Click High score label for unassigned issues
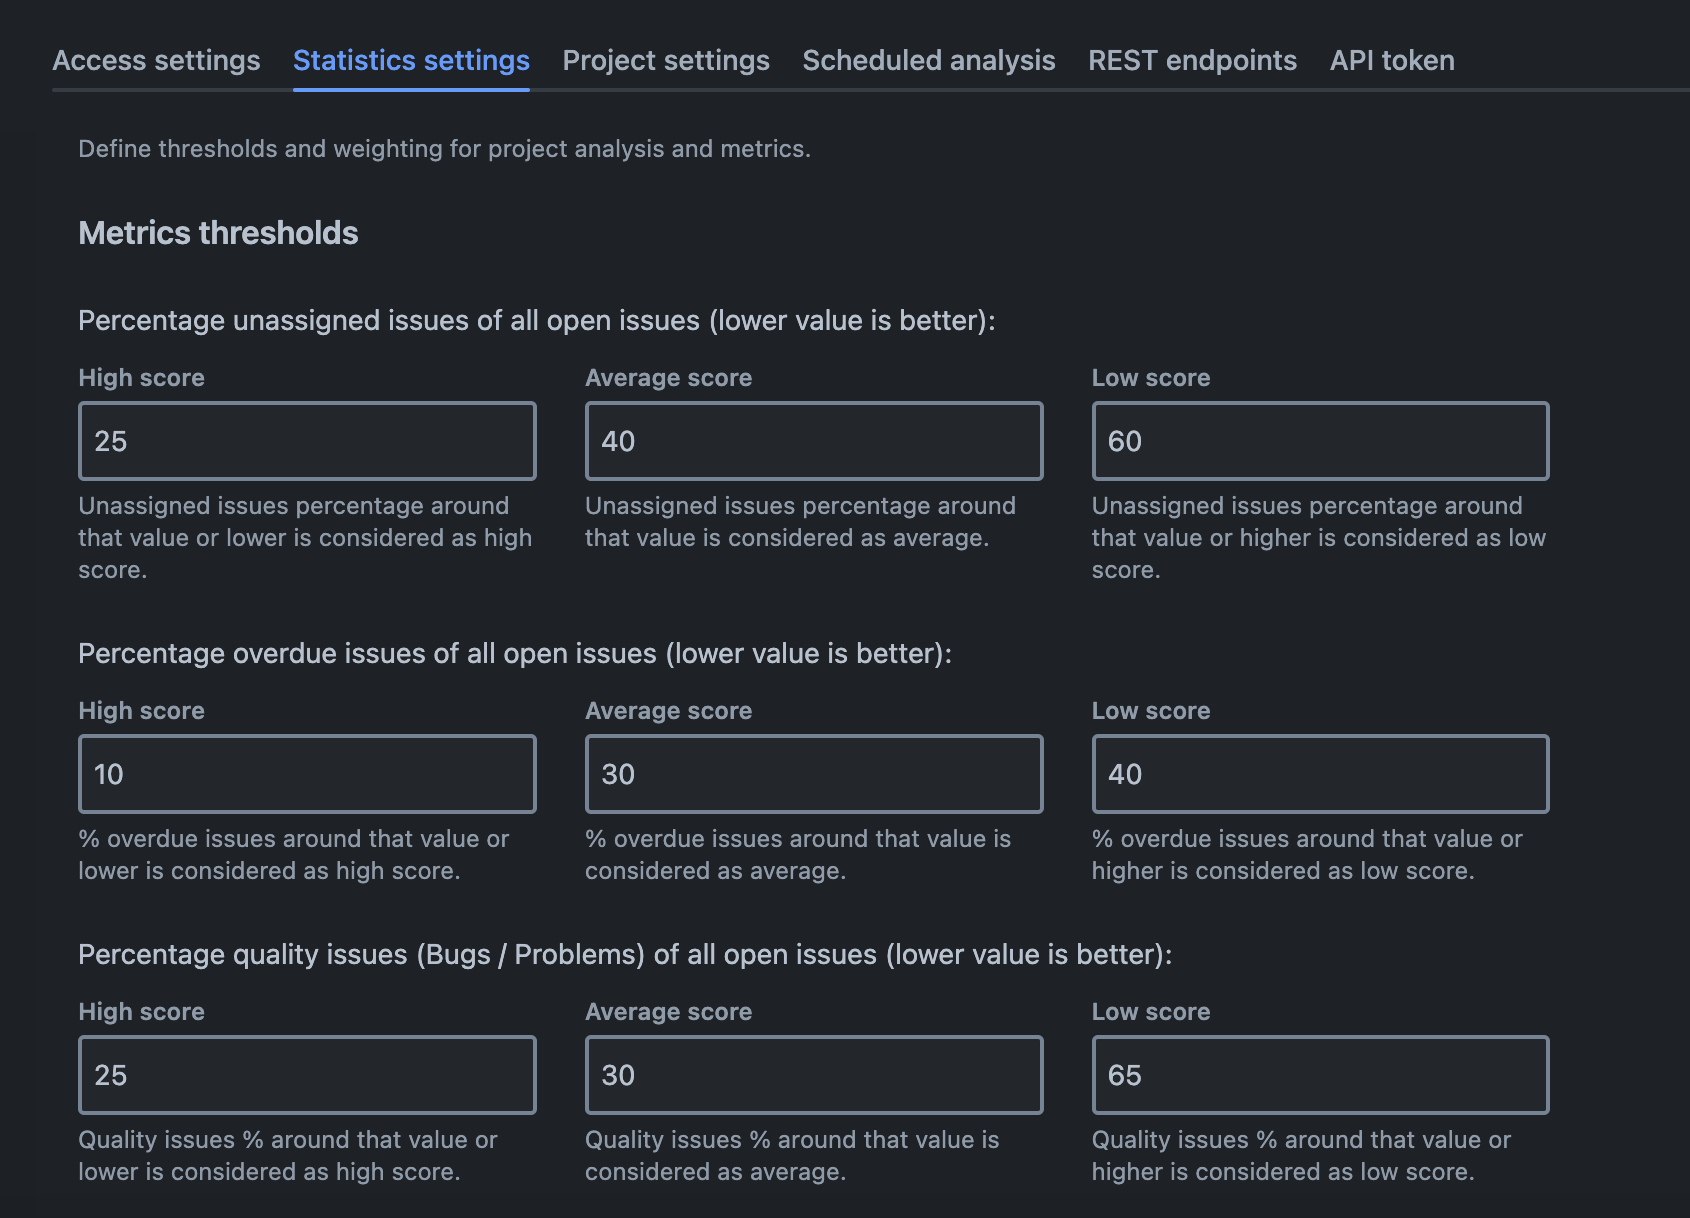 (141, 378)
